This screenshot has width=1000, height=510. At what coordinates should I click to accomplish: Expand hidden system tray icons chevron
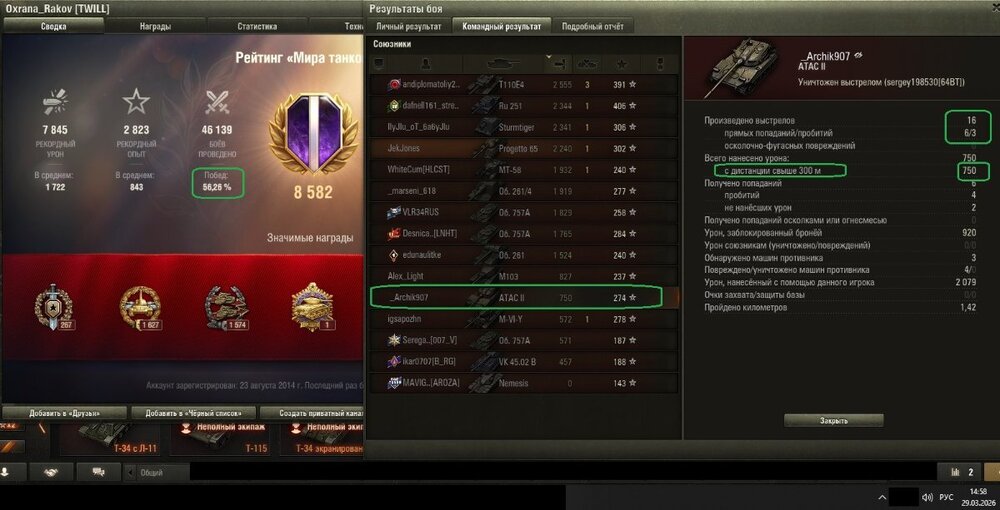882,497
